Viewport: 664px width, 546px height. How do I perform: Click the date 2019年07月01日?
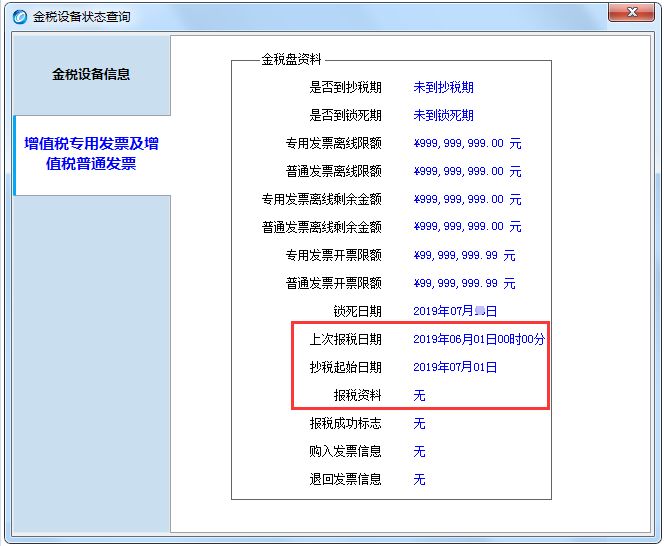455,367
